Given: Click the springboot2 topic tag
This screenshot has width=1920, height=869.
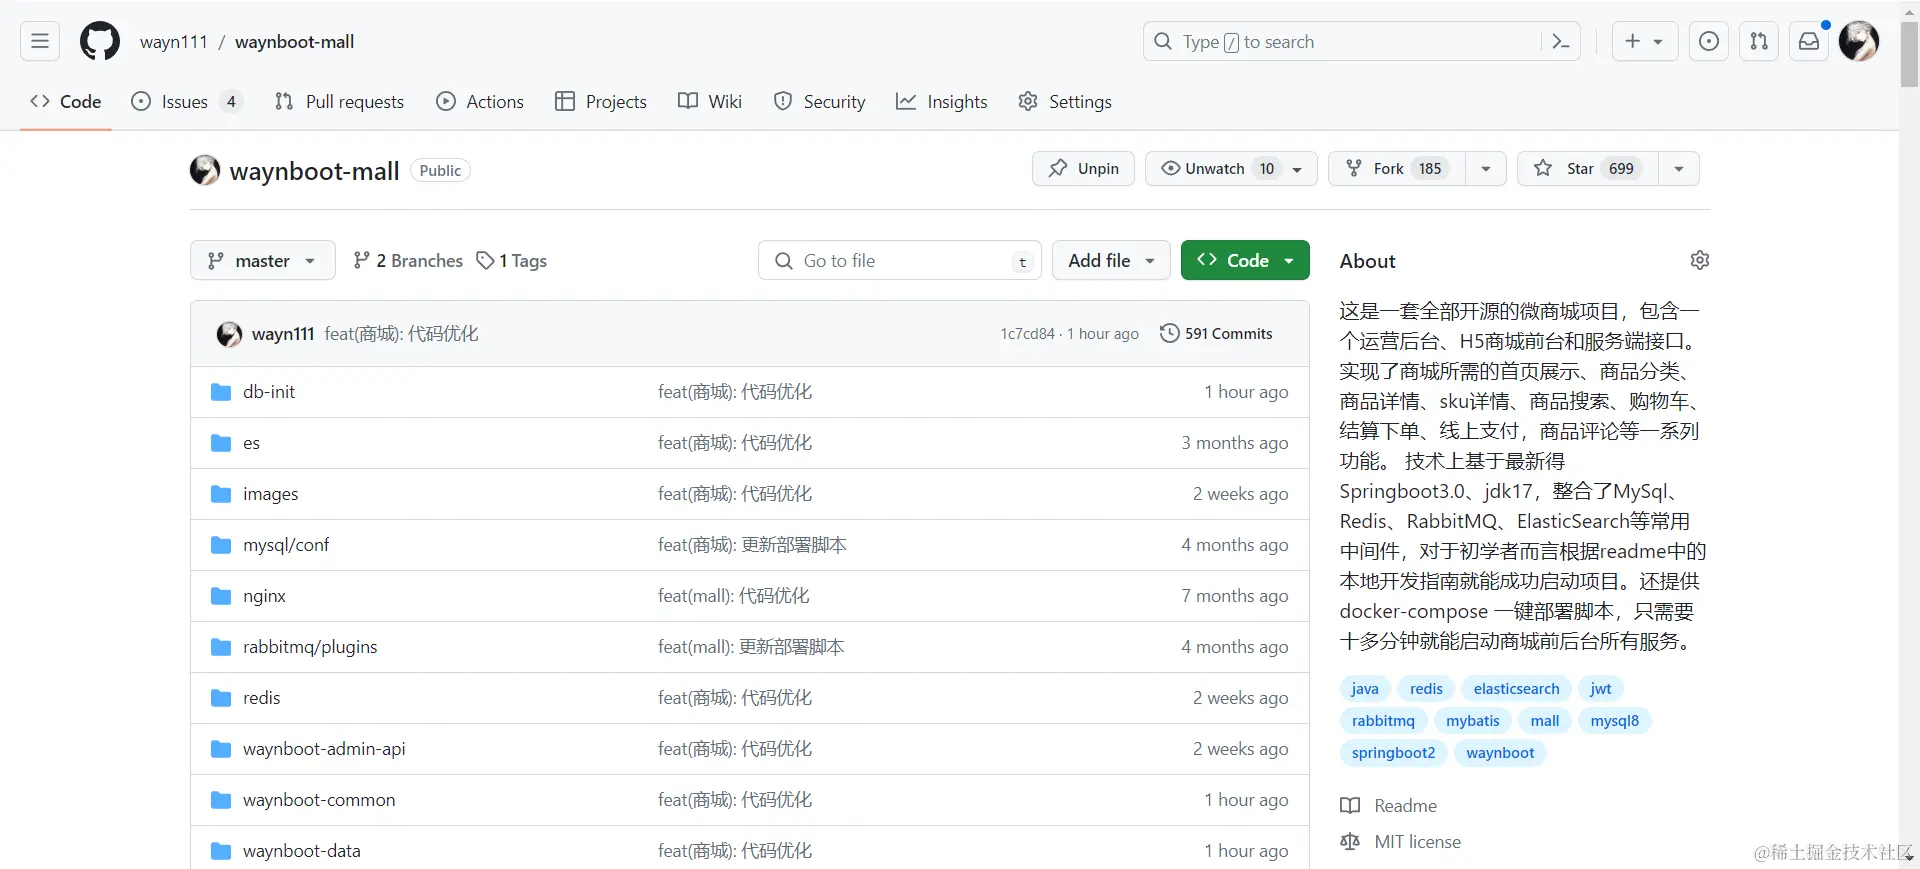Looking at the screenshot, I should (x=1393, y=753).
